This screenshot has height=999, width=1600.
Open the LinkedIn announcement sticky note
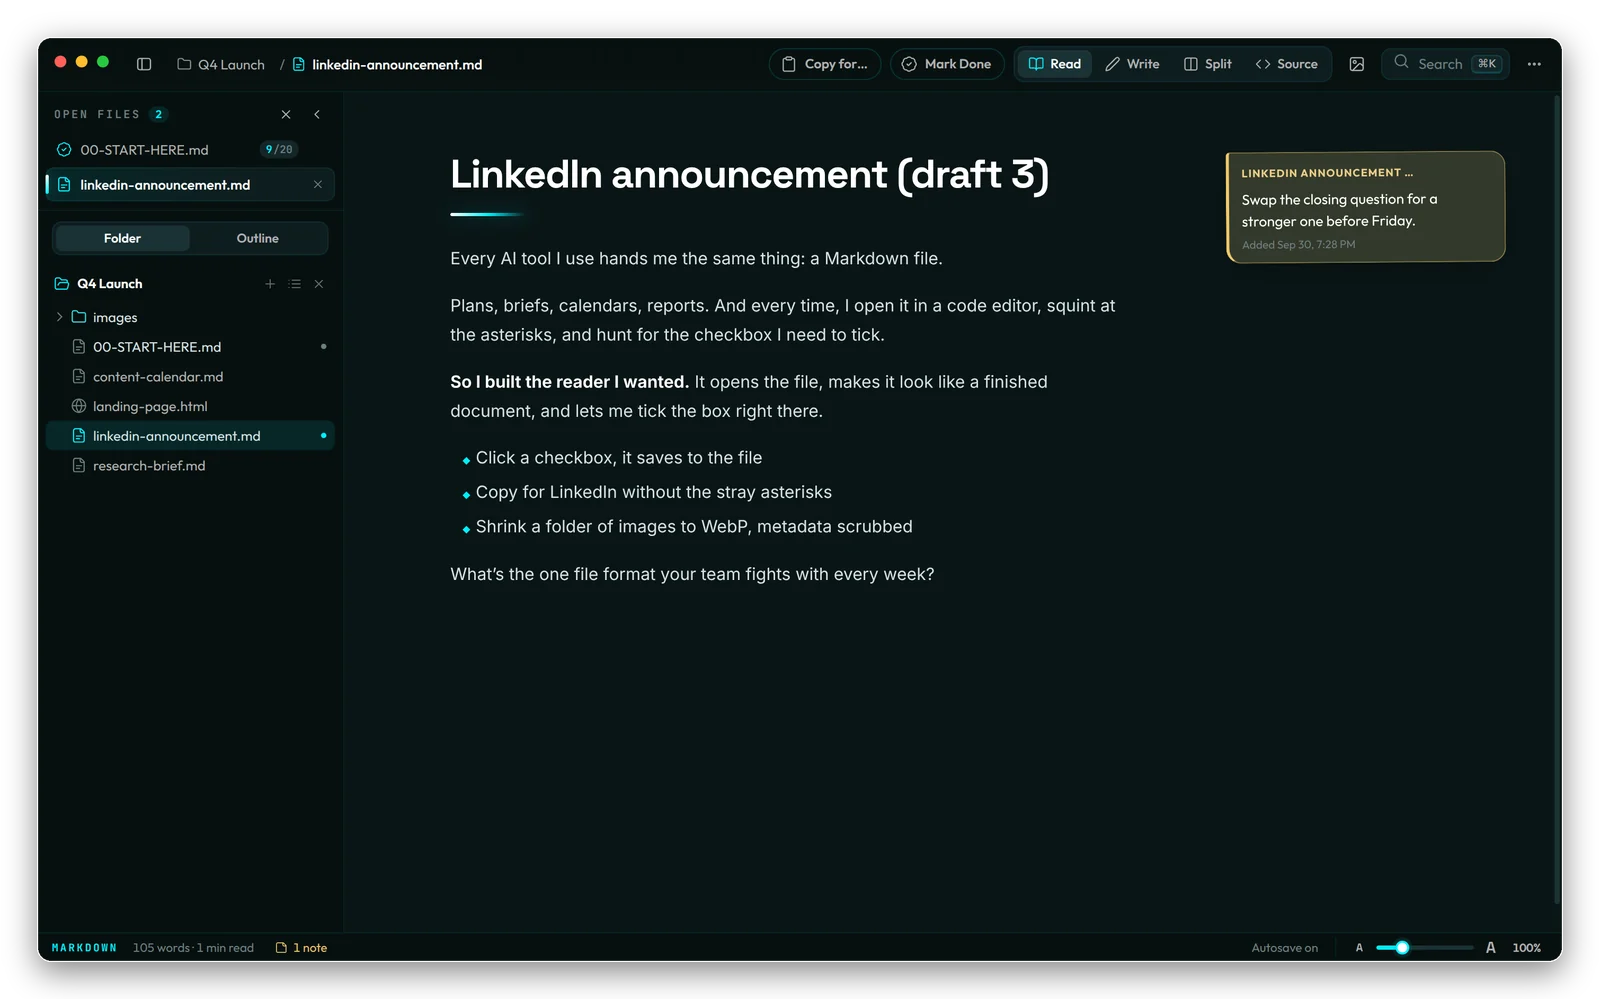pos(1366,207)
